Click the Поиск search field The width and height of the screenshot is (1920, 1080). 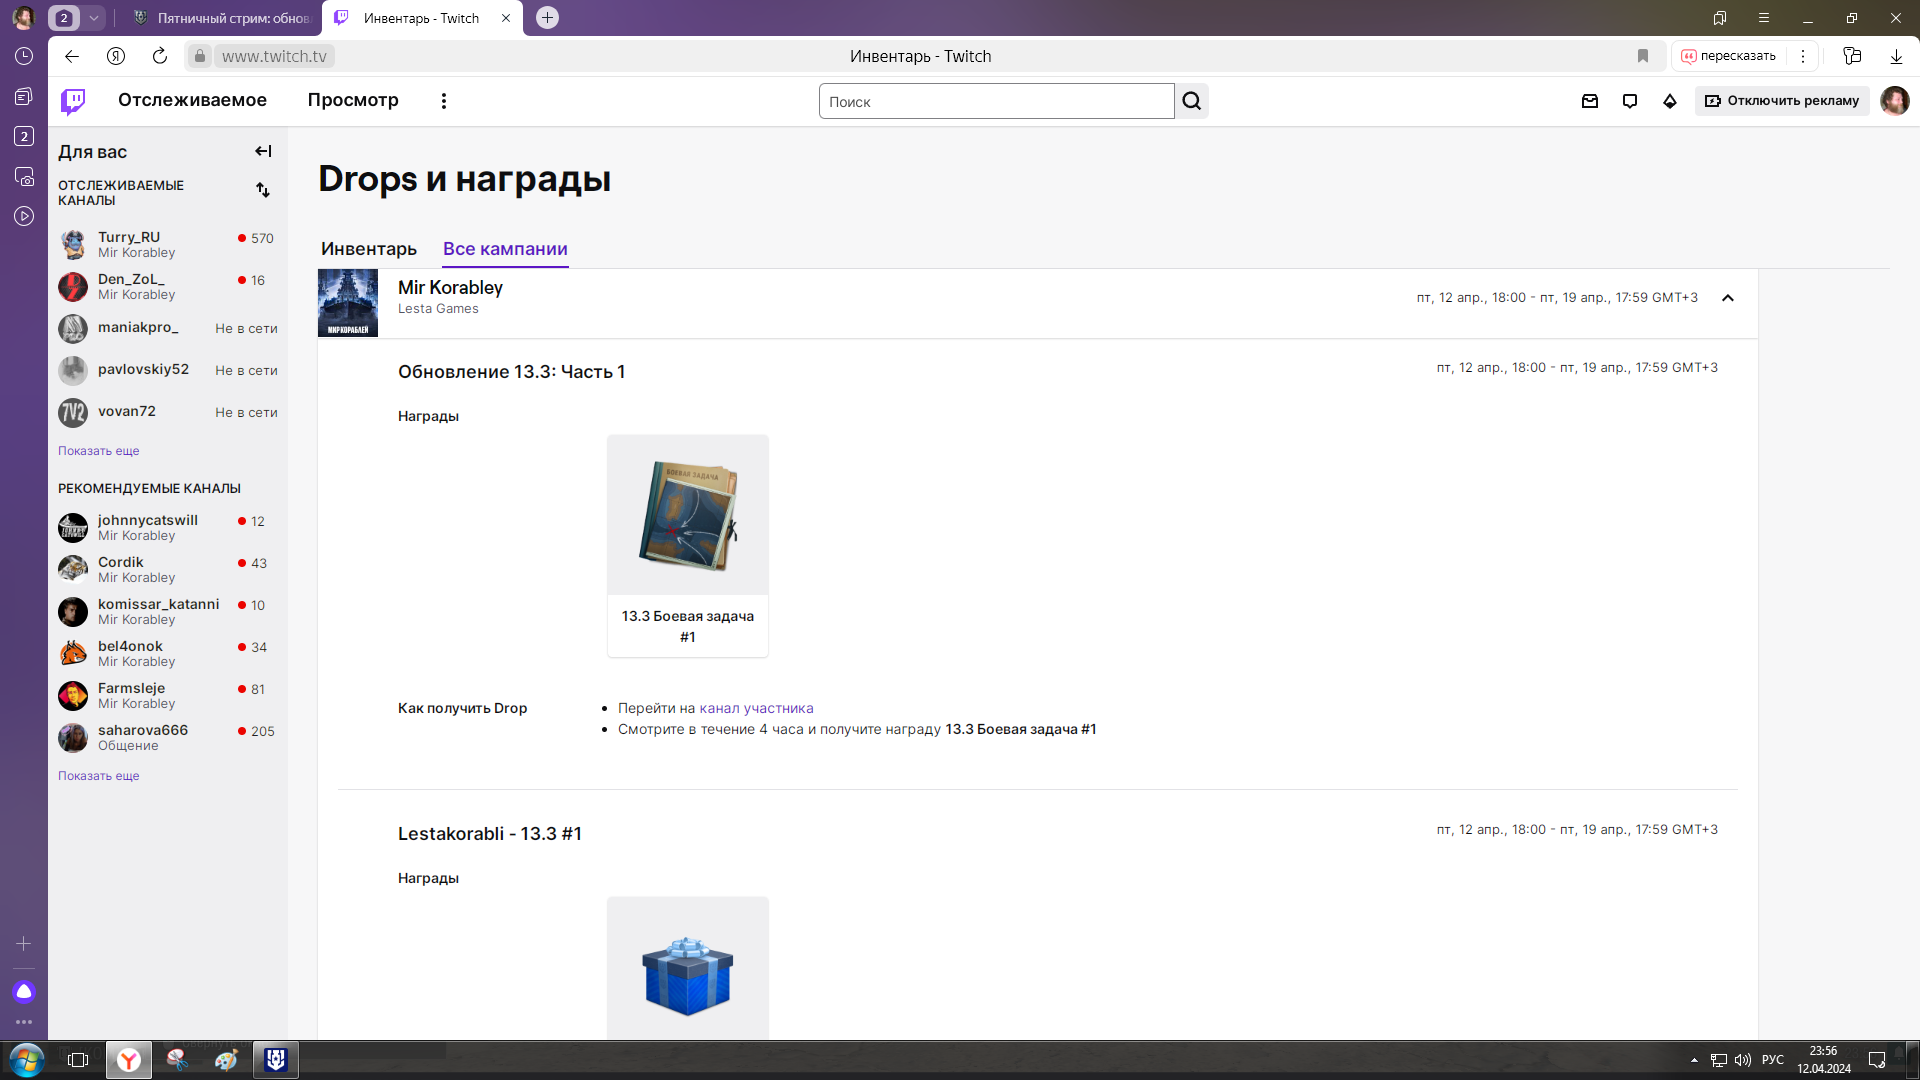coord(996,101)
